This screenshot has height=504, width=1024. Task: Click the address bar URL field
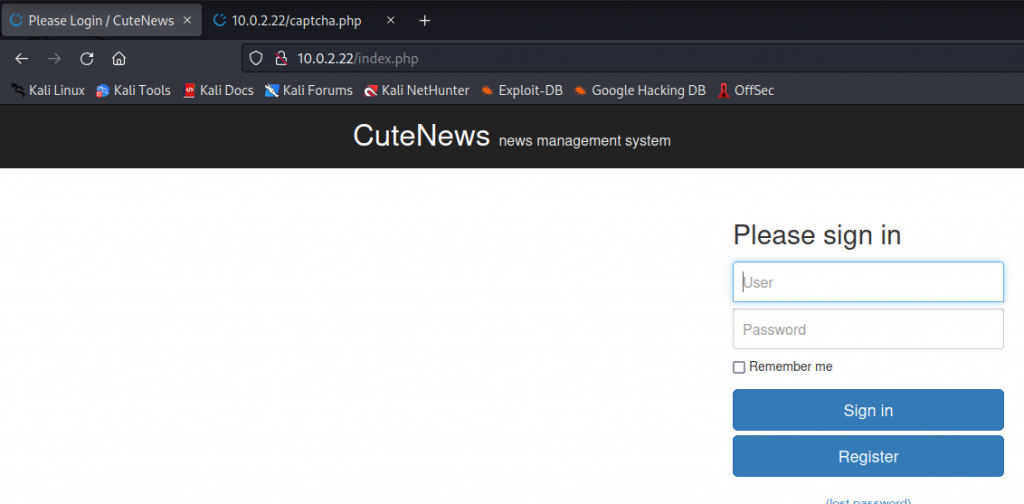600,58
